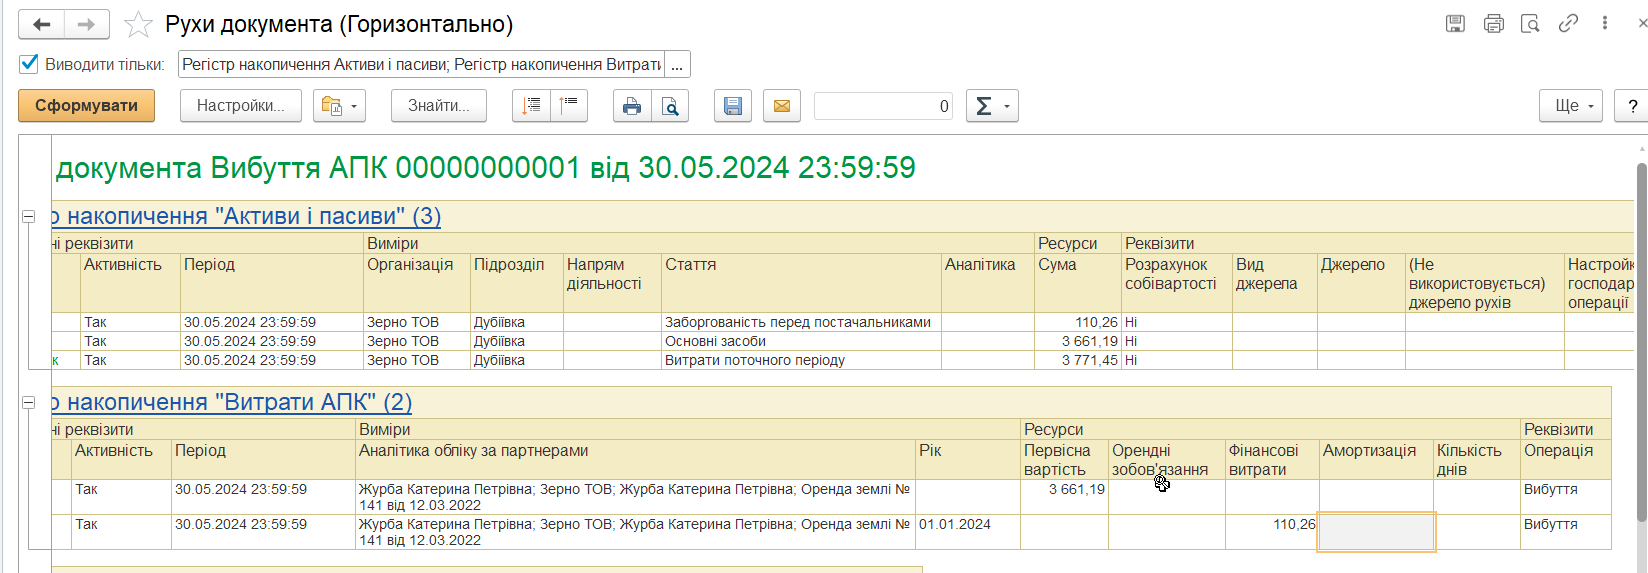Open Настройки... settings
The height and width of the screenshot is (573, 1648).
[241, 106]
